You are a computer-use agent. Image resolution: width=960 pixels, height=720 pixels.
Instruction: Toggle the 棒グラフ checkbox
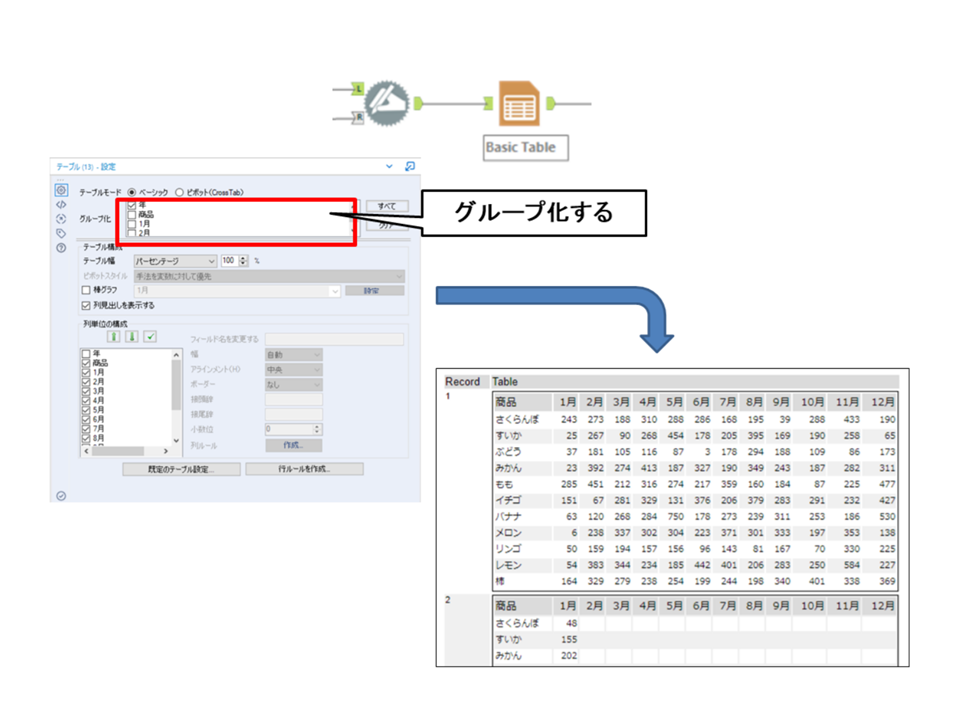click(x=85, y=290)
